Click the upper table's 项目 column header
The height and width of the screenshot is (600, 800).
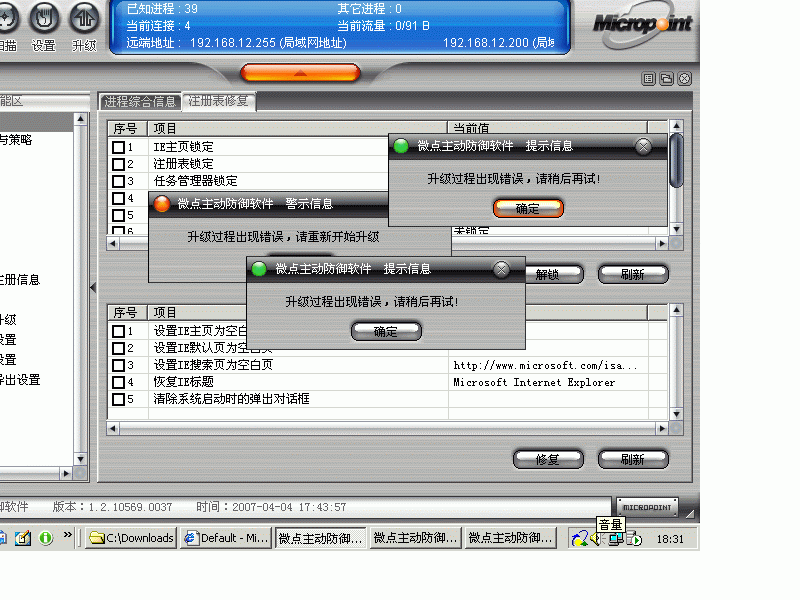(x=297, y=128)
